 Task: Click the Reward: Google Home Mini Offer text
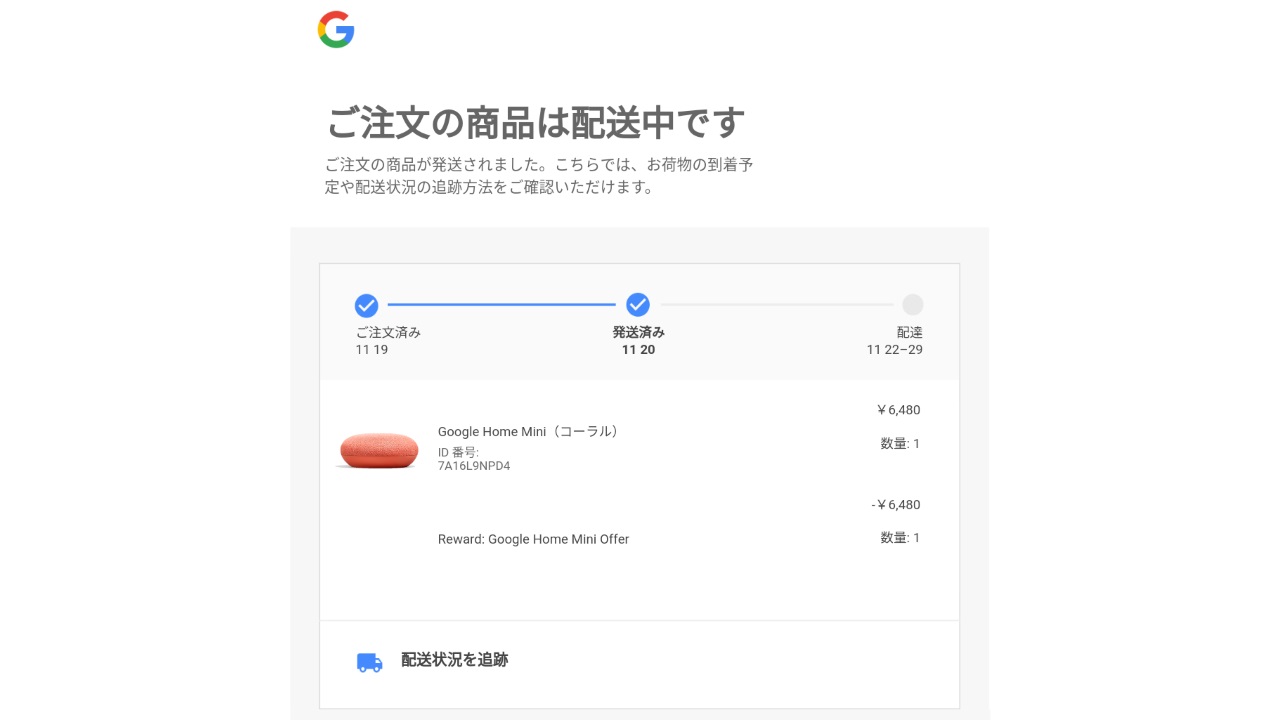click(533, 539)
